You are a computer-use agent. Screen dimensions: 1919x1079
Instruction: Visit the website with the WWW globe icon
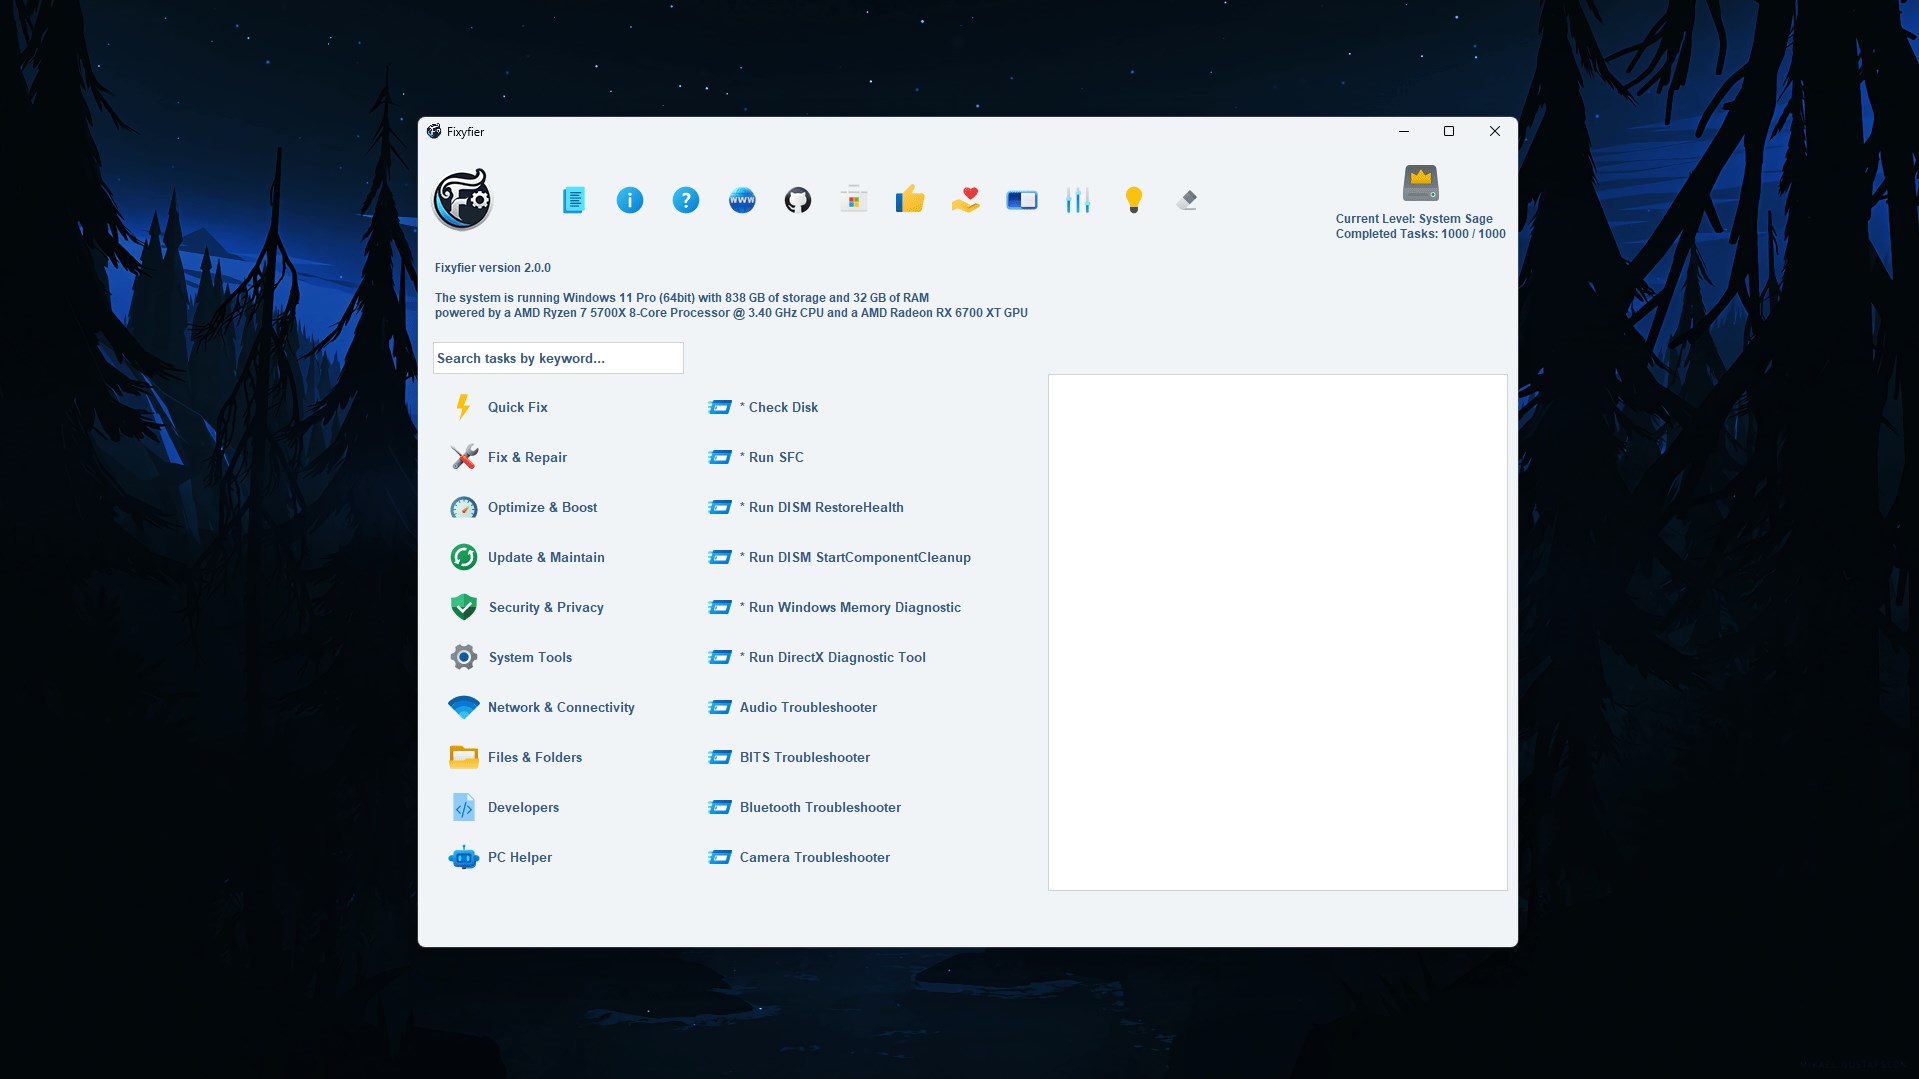(x=742, y=199)
